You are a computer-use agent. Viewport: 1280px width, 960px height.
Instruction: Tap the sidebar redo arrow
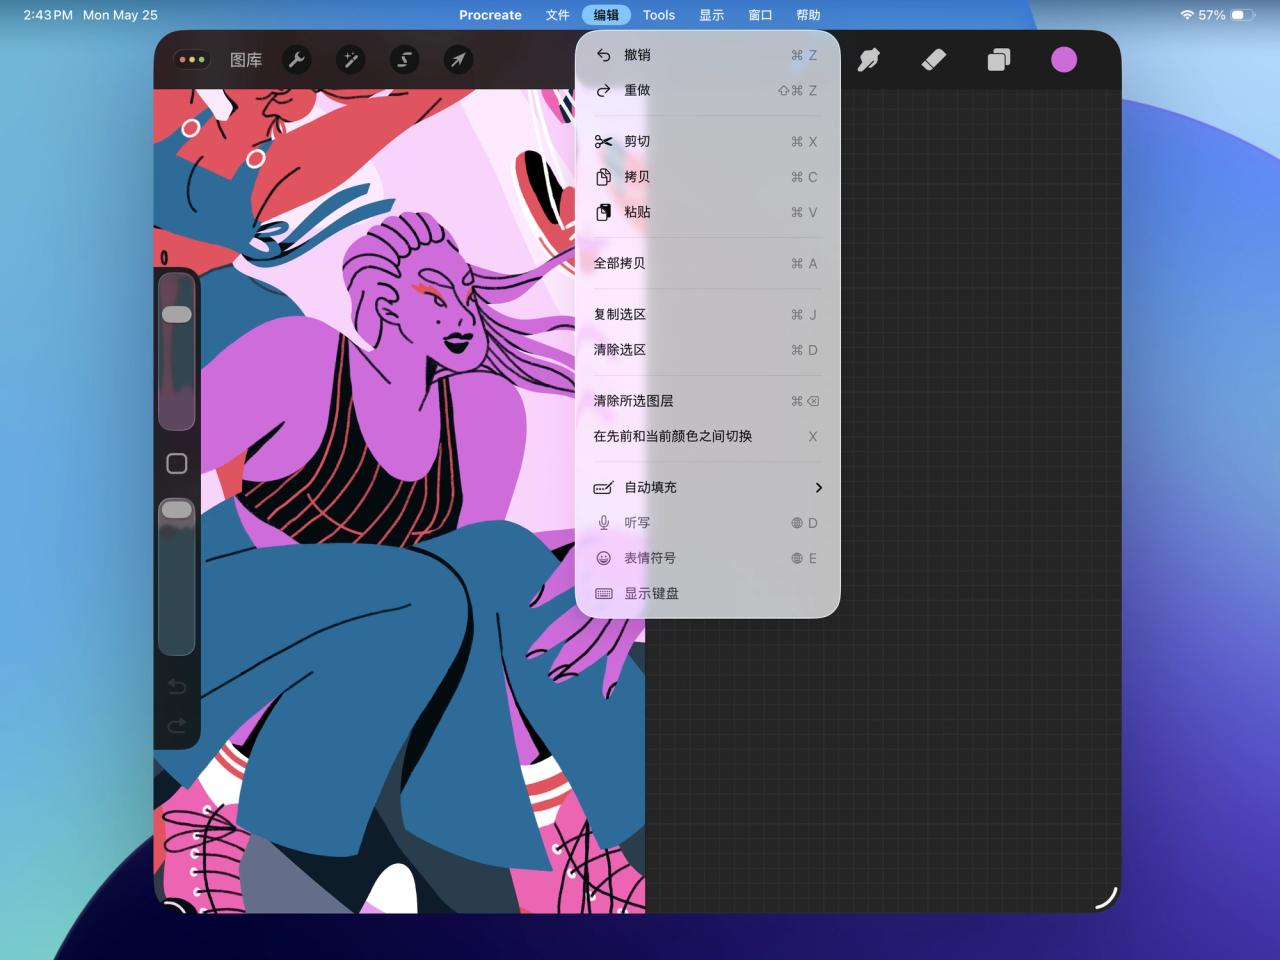coord(177,725)
